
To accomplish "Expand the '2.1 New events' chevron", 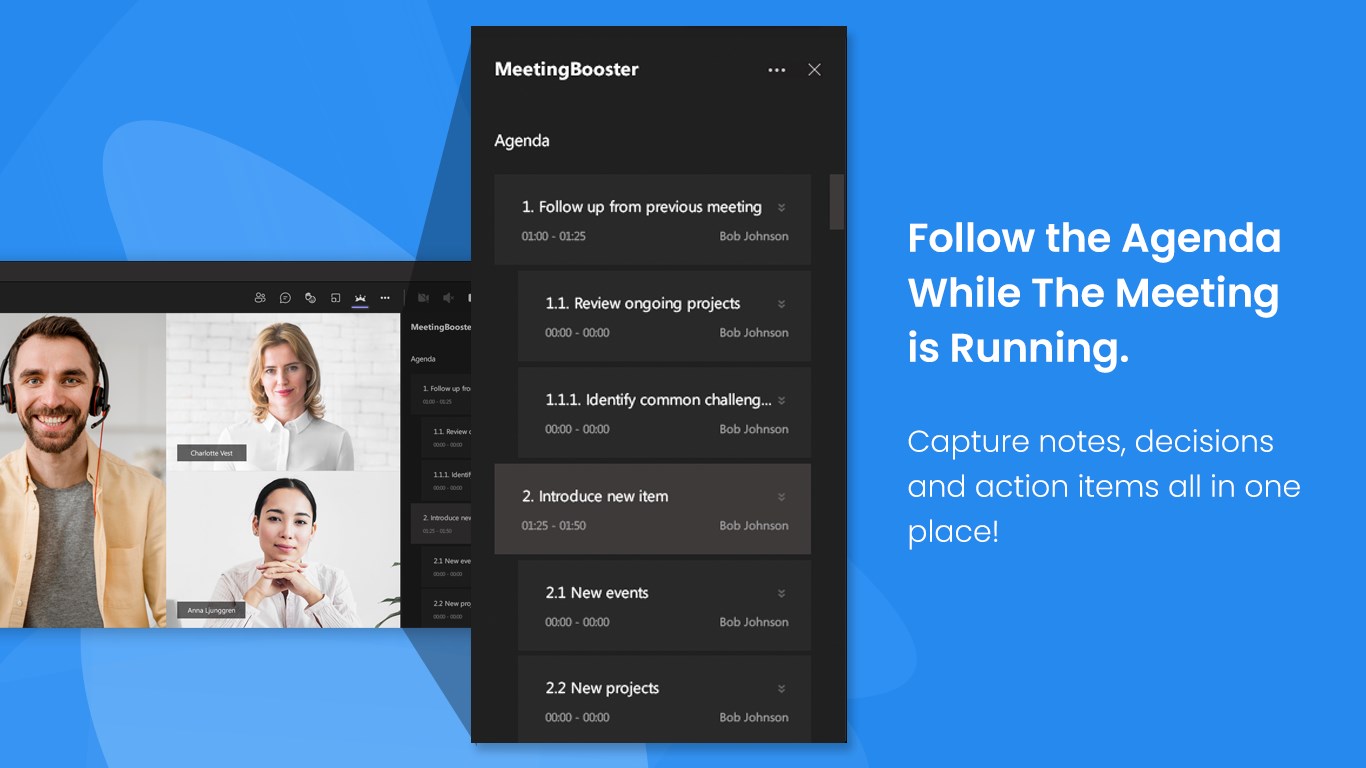I will 781,593.
